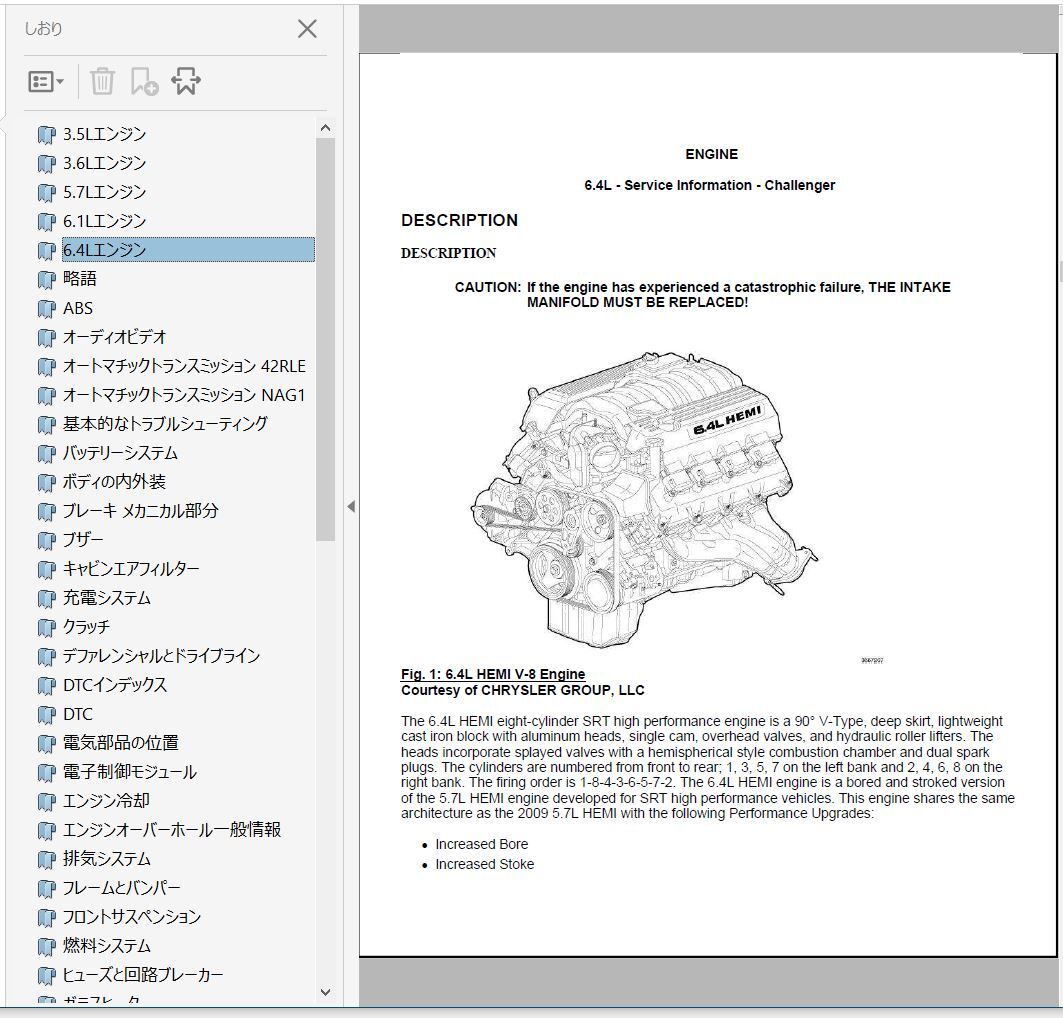The height and width of the screenshot is (1018, 1063).
Task: Select the highlighted 6.4Lエンジン bookmark
Action: point(188,250)
